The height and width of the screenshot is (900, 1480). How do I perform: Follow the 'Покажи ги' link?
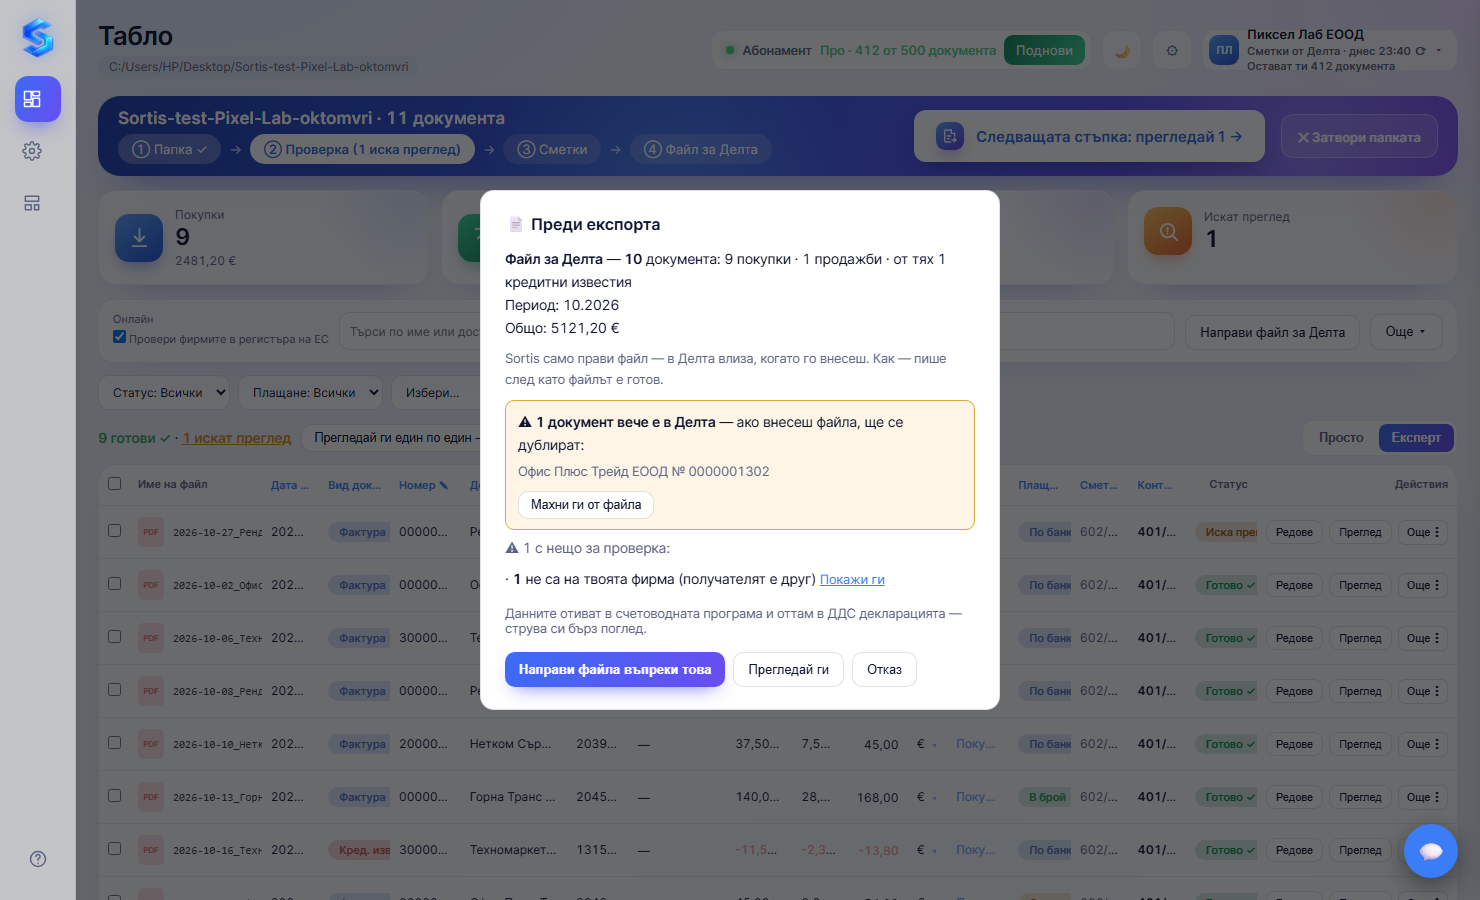coord(852,579)
